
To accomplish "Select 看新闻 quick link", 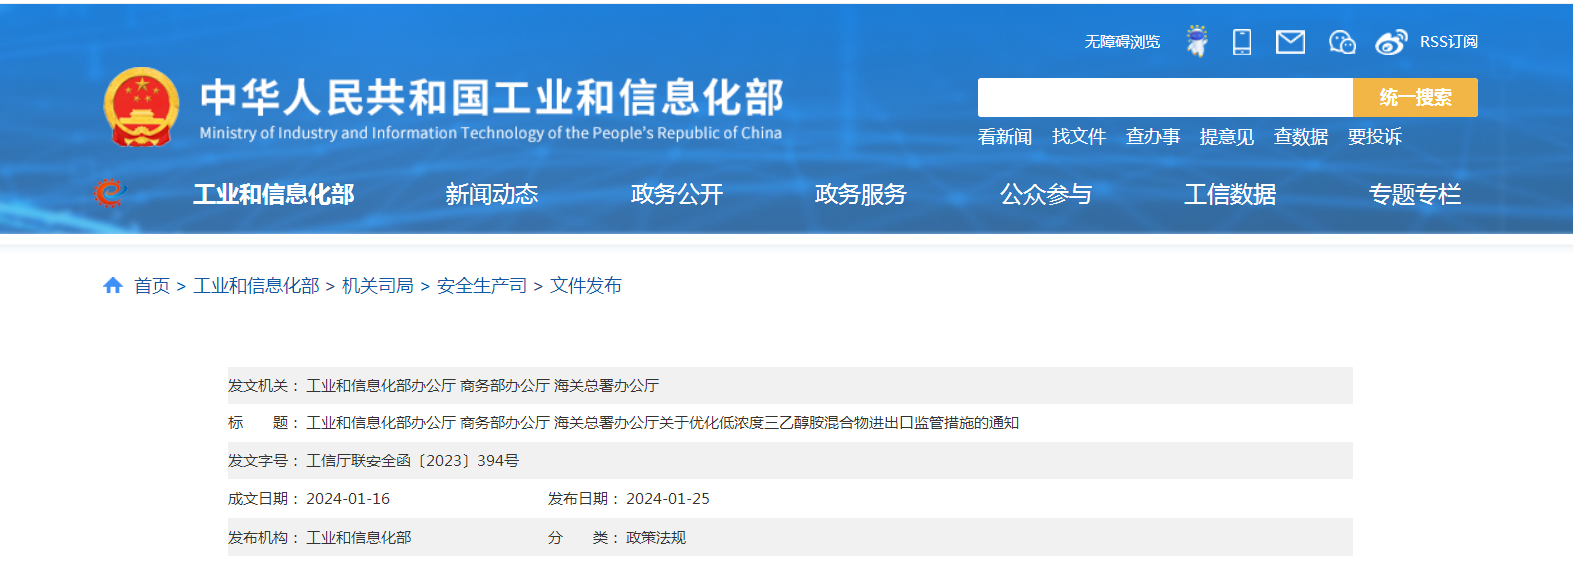I will coord(1005,137).
